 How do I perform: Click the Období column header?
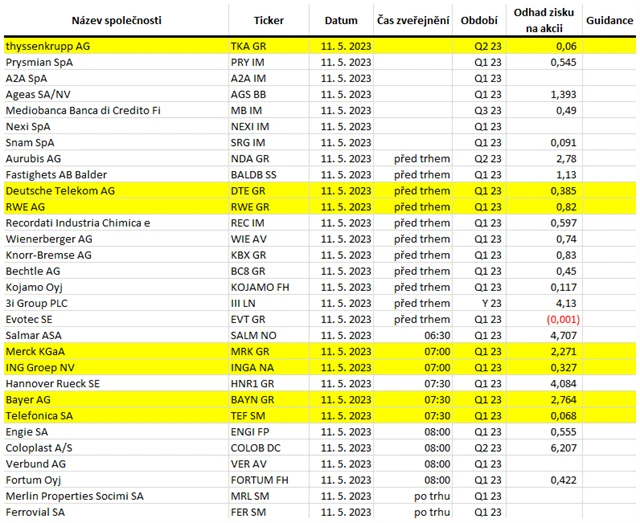coord(482,19)
